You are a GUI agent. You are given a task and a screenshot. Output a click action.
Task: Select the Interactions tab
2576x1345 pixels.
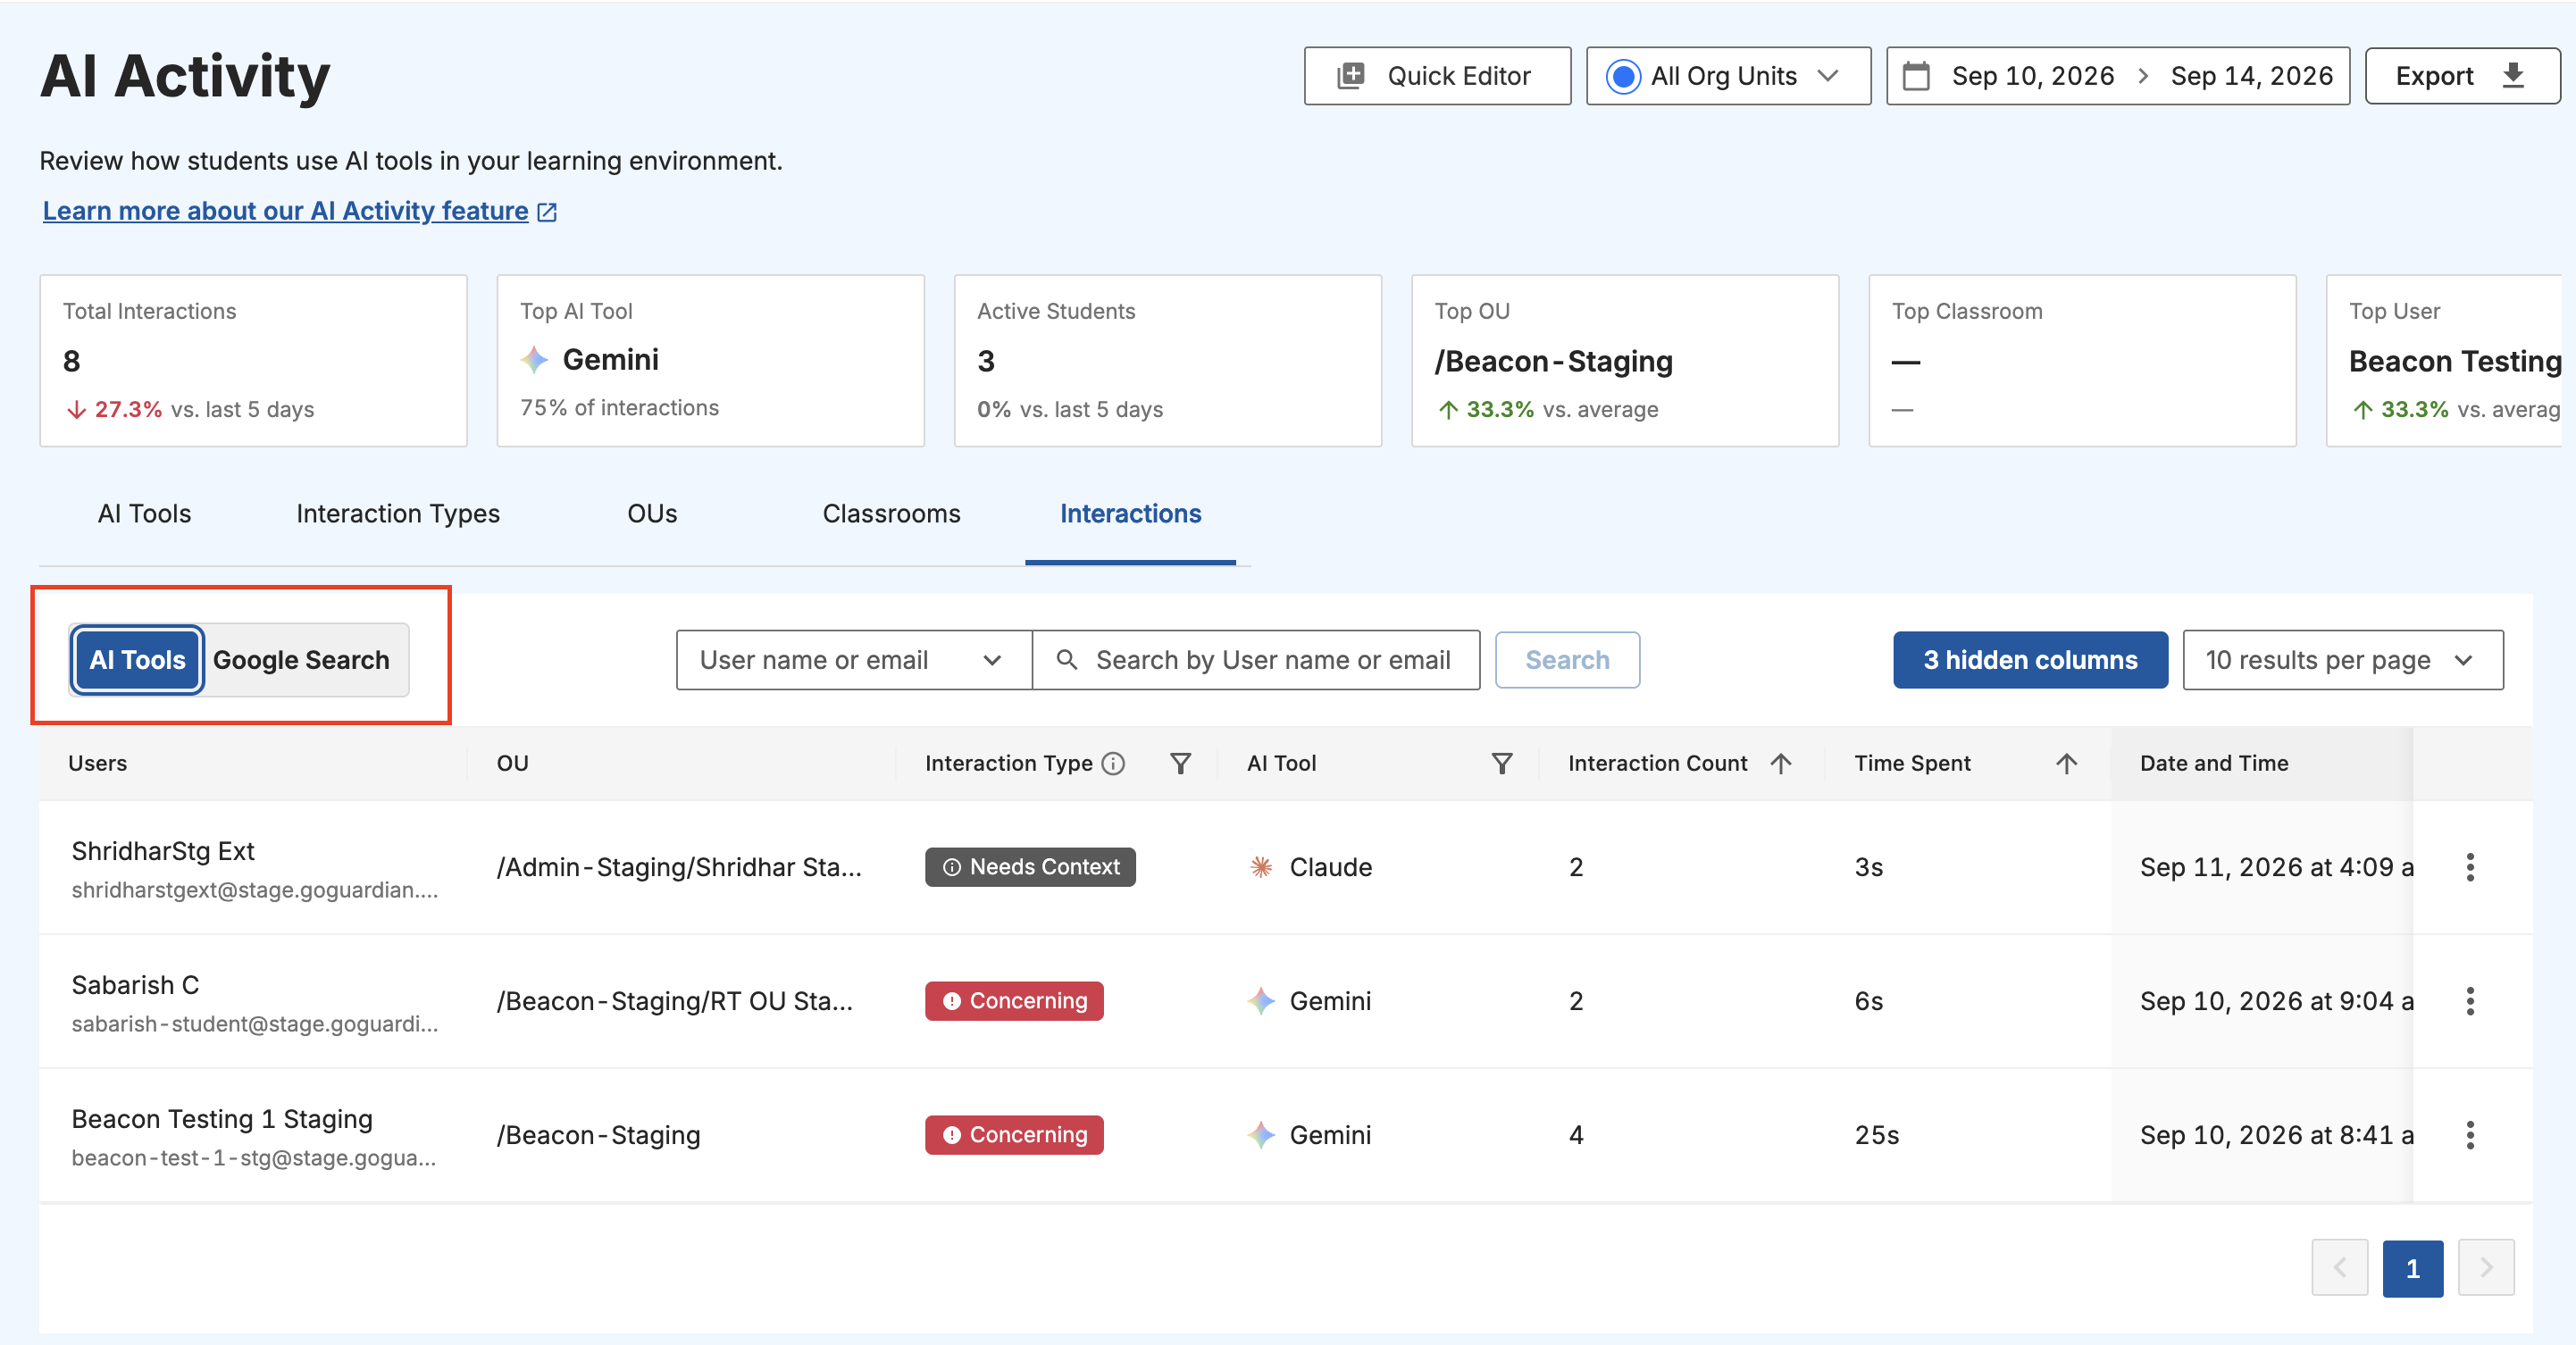[1130, 514]
